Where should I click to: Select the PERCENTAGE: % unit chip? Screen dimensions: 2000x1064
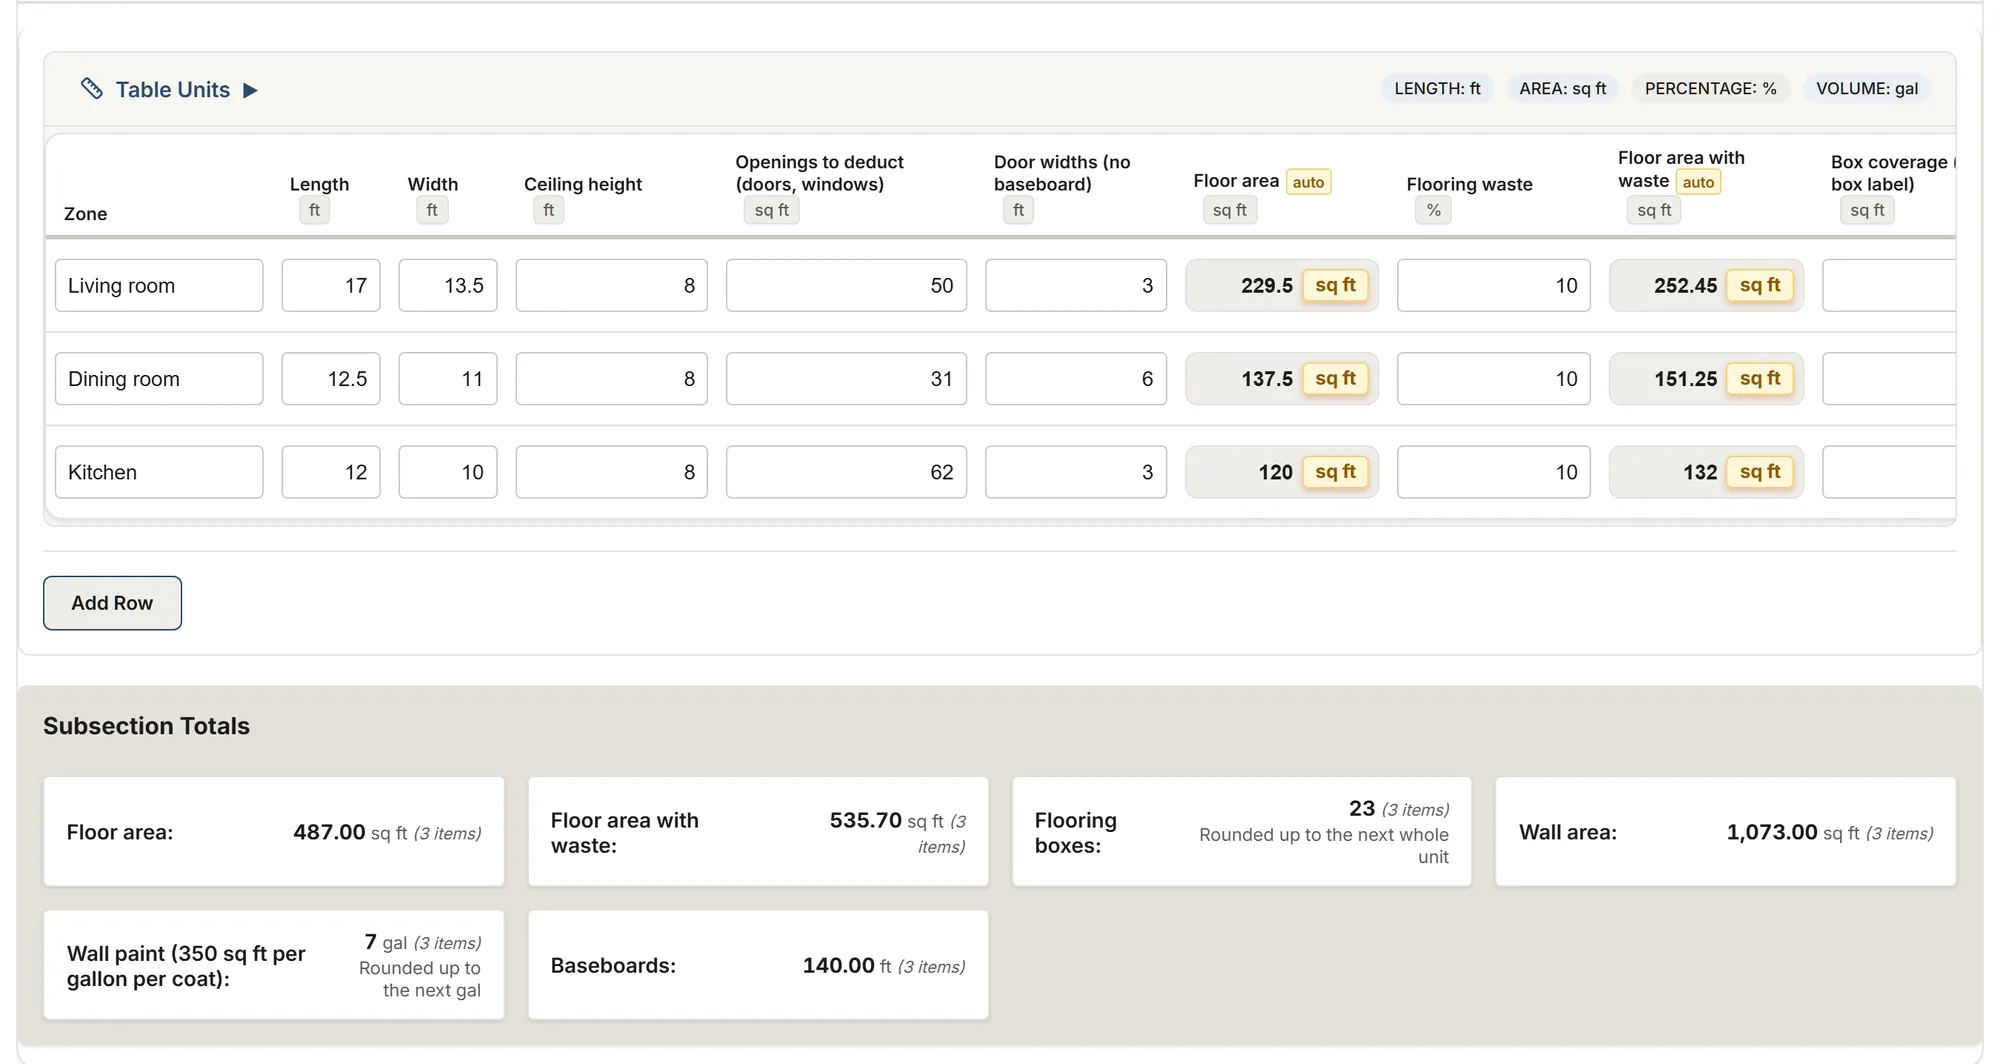(1710, 89)
